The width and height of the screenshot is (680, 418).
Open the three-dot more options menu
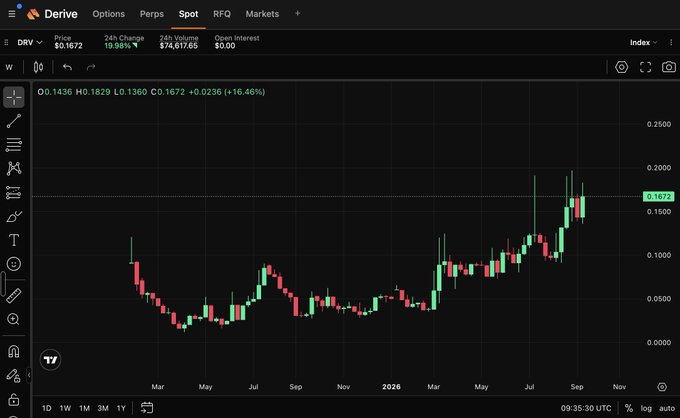[671, 42]
